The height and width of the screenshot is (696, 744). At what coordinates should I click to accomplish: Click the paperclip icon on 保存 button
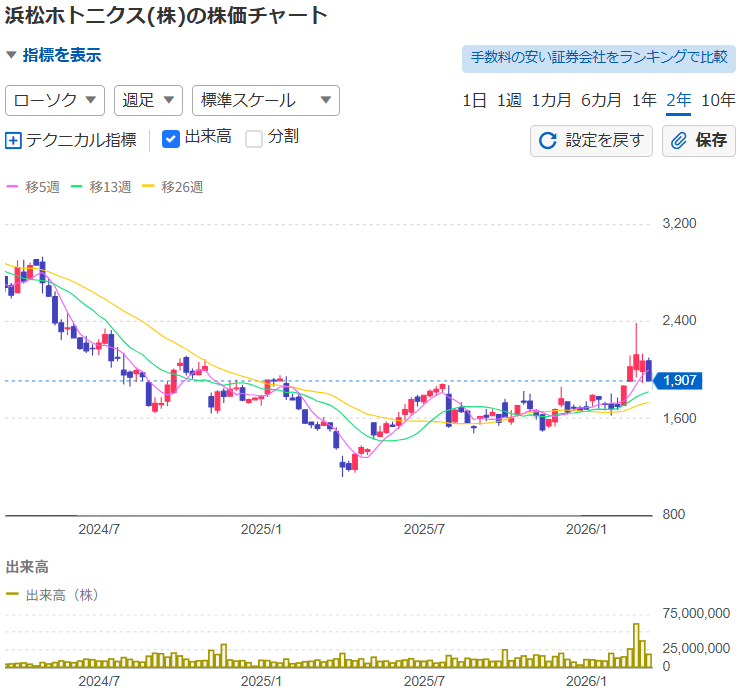(679, 141)
